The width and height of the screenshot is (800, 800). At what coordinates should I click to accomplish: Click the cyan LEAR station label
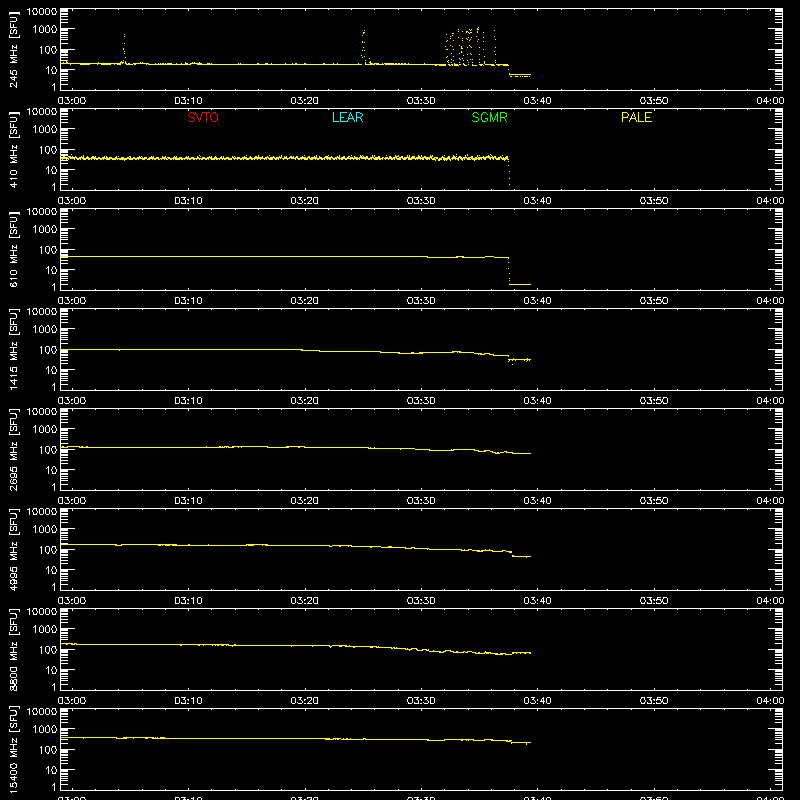click(x=347, y=117)
